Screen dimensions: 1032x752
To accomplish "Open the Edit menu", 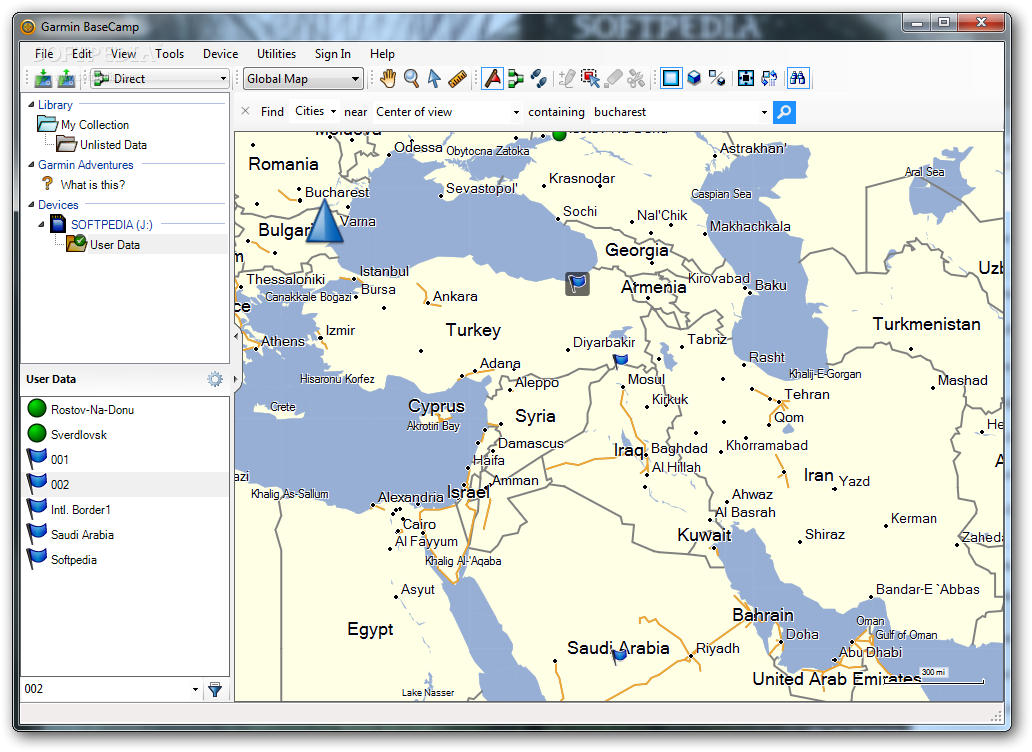I will click(82, 54).
